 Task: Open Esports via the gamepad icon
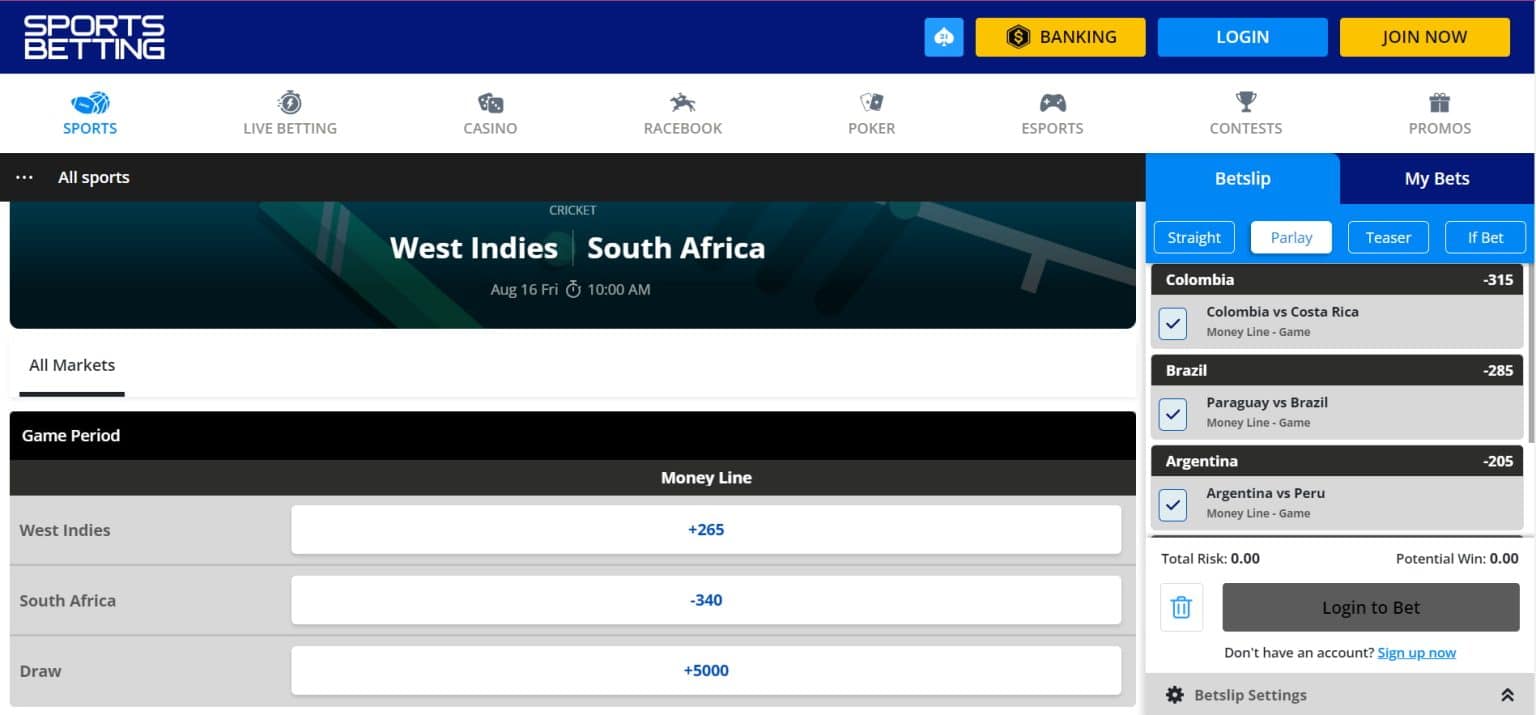[x=1052, y=103]
